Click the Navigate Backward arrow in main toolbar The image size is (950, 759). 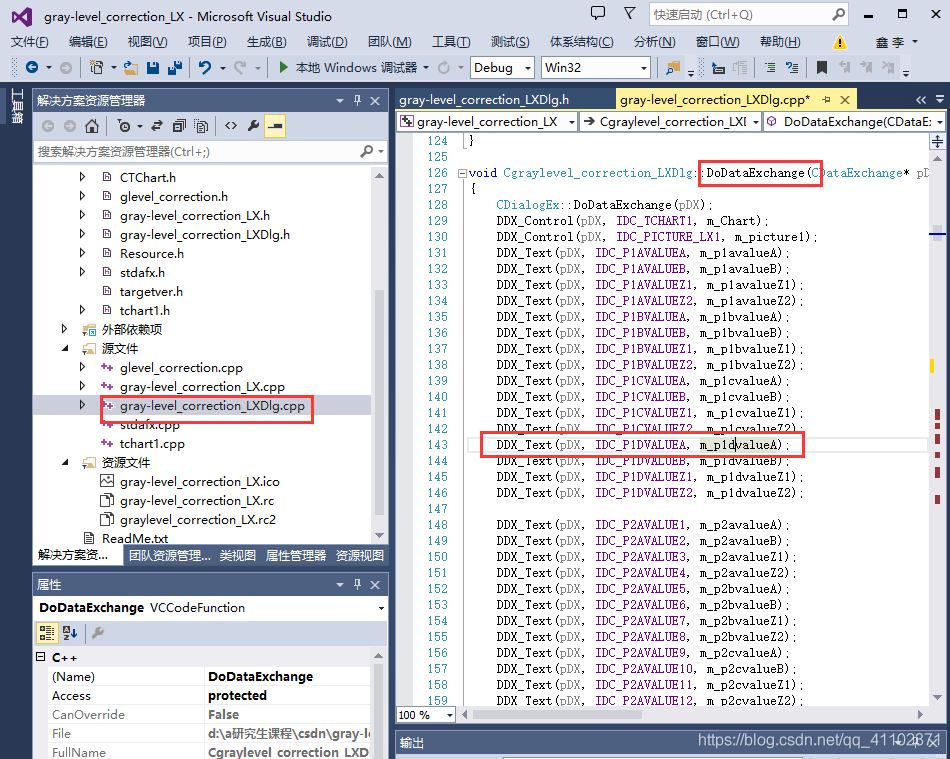coord(32,68)
